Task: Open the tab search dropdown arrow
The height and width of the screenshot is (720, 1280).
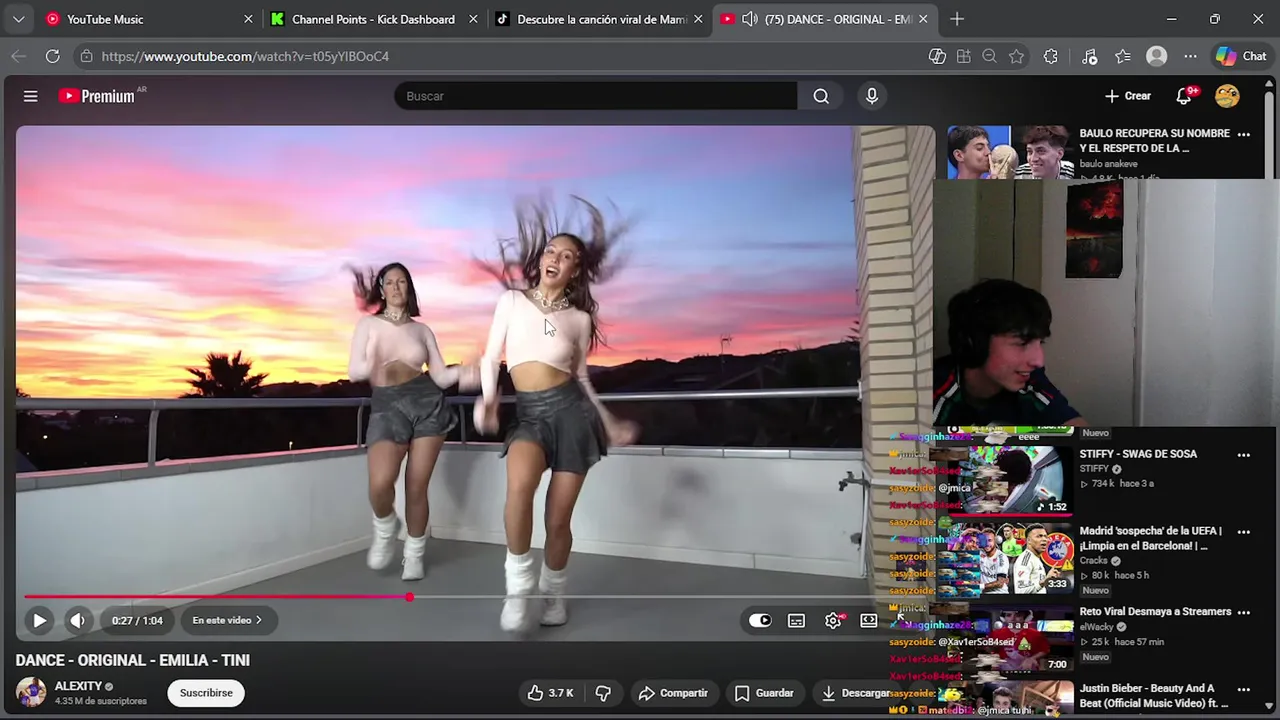Action: click(x=18, y=19)
